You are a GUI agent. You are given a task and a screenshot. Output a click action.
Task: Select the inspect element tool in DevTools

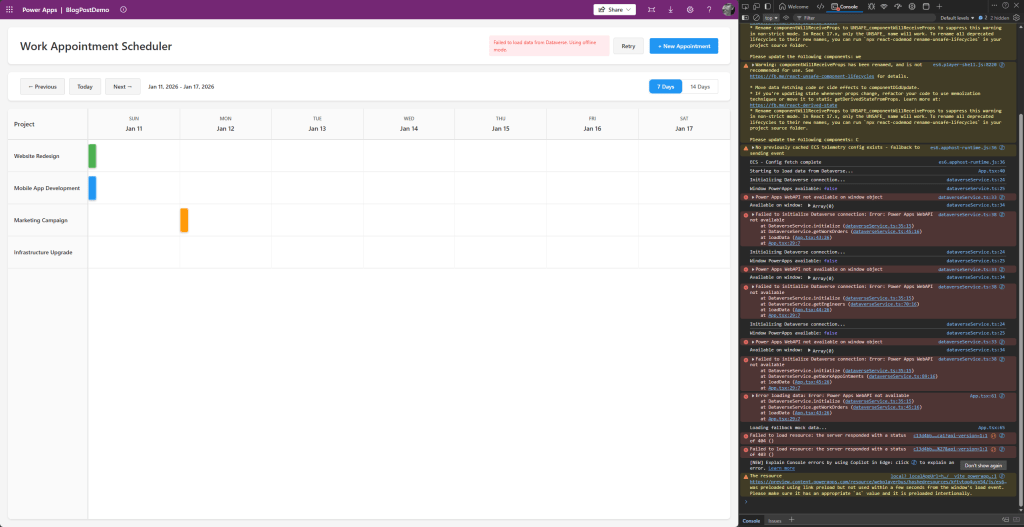coord(746,6)
